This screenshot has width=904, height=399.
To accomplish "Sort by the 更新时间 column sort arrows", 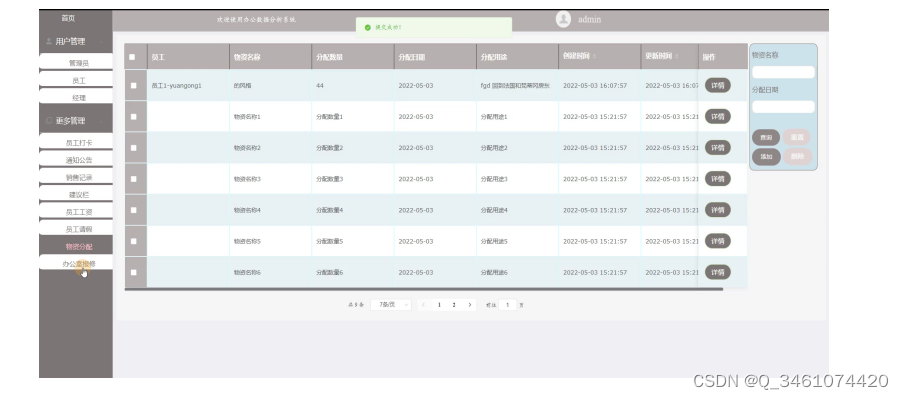I will [x=677, y=57].
